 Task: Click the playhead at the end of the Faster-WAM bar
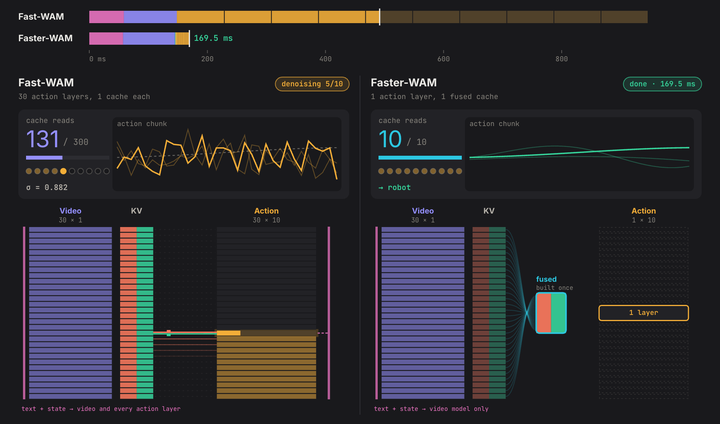tap(189, 39)
